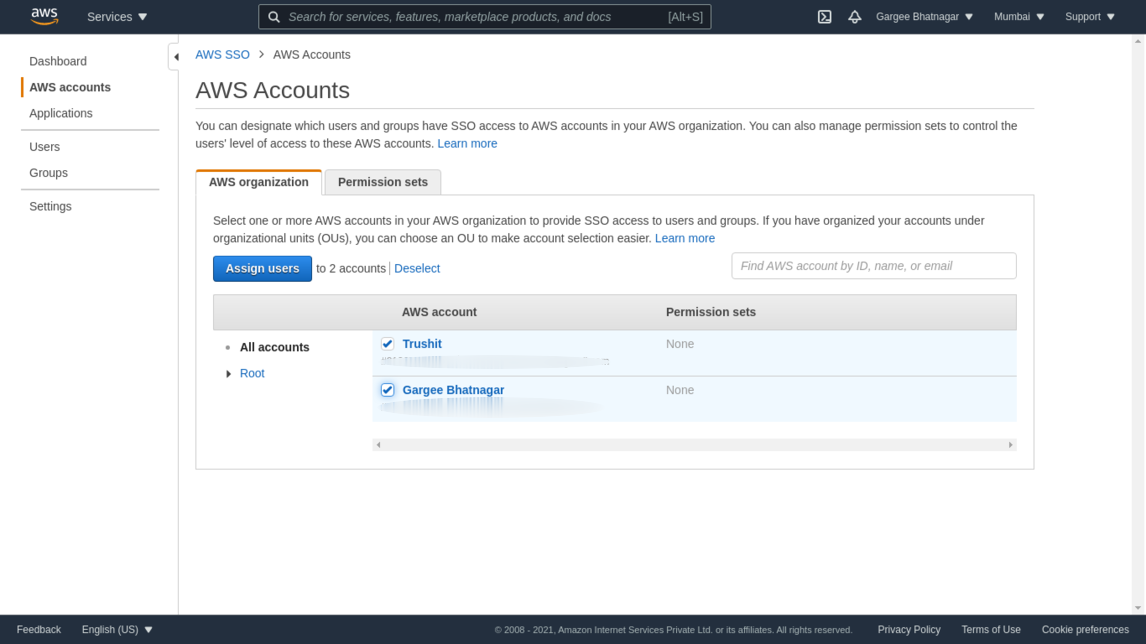This screenshot has height=644, width=1146.
Task: Open the Services dropdown menu
Action: 117,17
